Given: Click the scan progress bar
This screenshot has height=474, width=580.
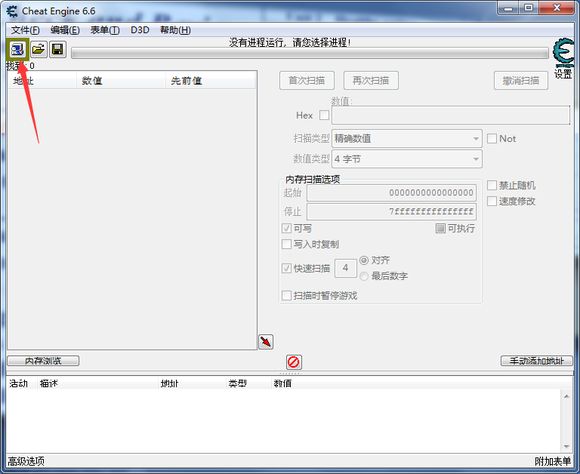Looking at the screenshot, I should point(310,54).
